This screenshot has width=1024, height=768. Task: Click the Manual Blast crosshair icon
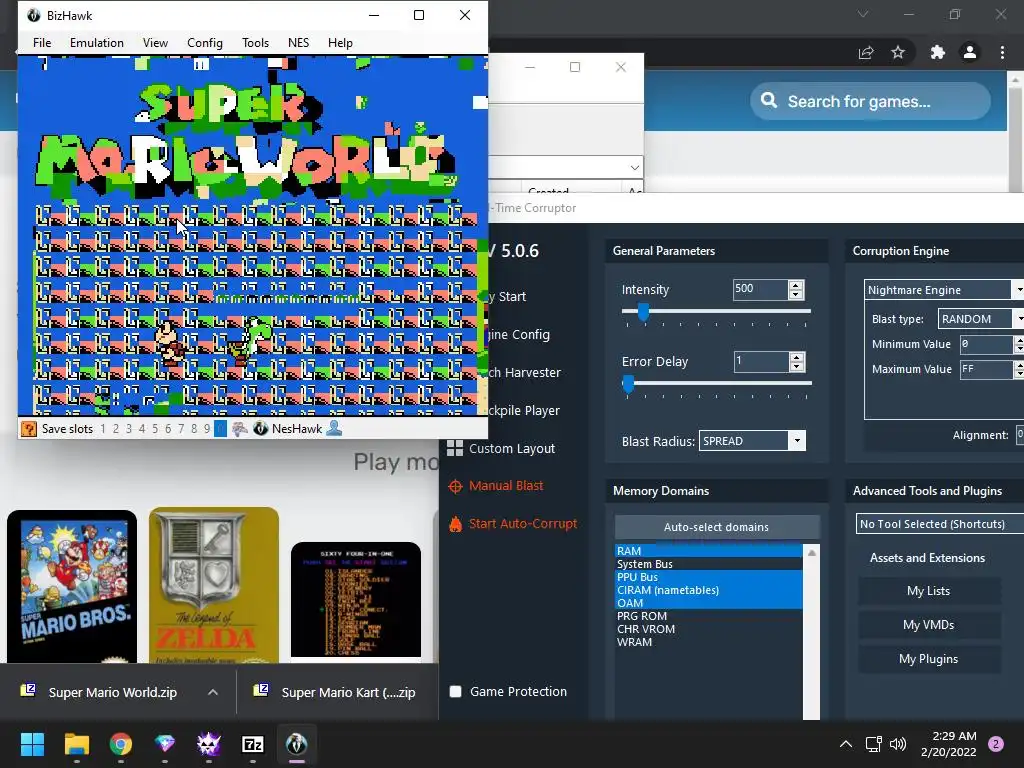tap(455, 486)
